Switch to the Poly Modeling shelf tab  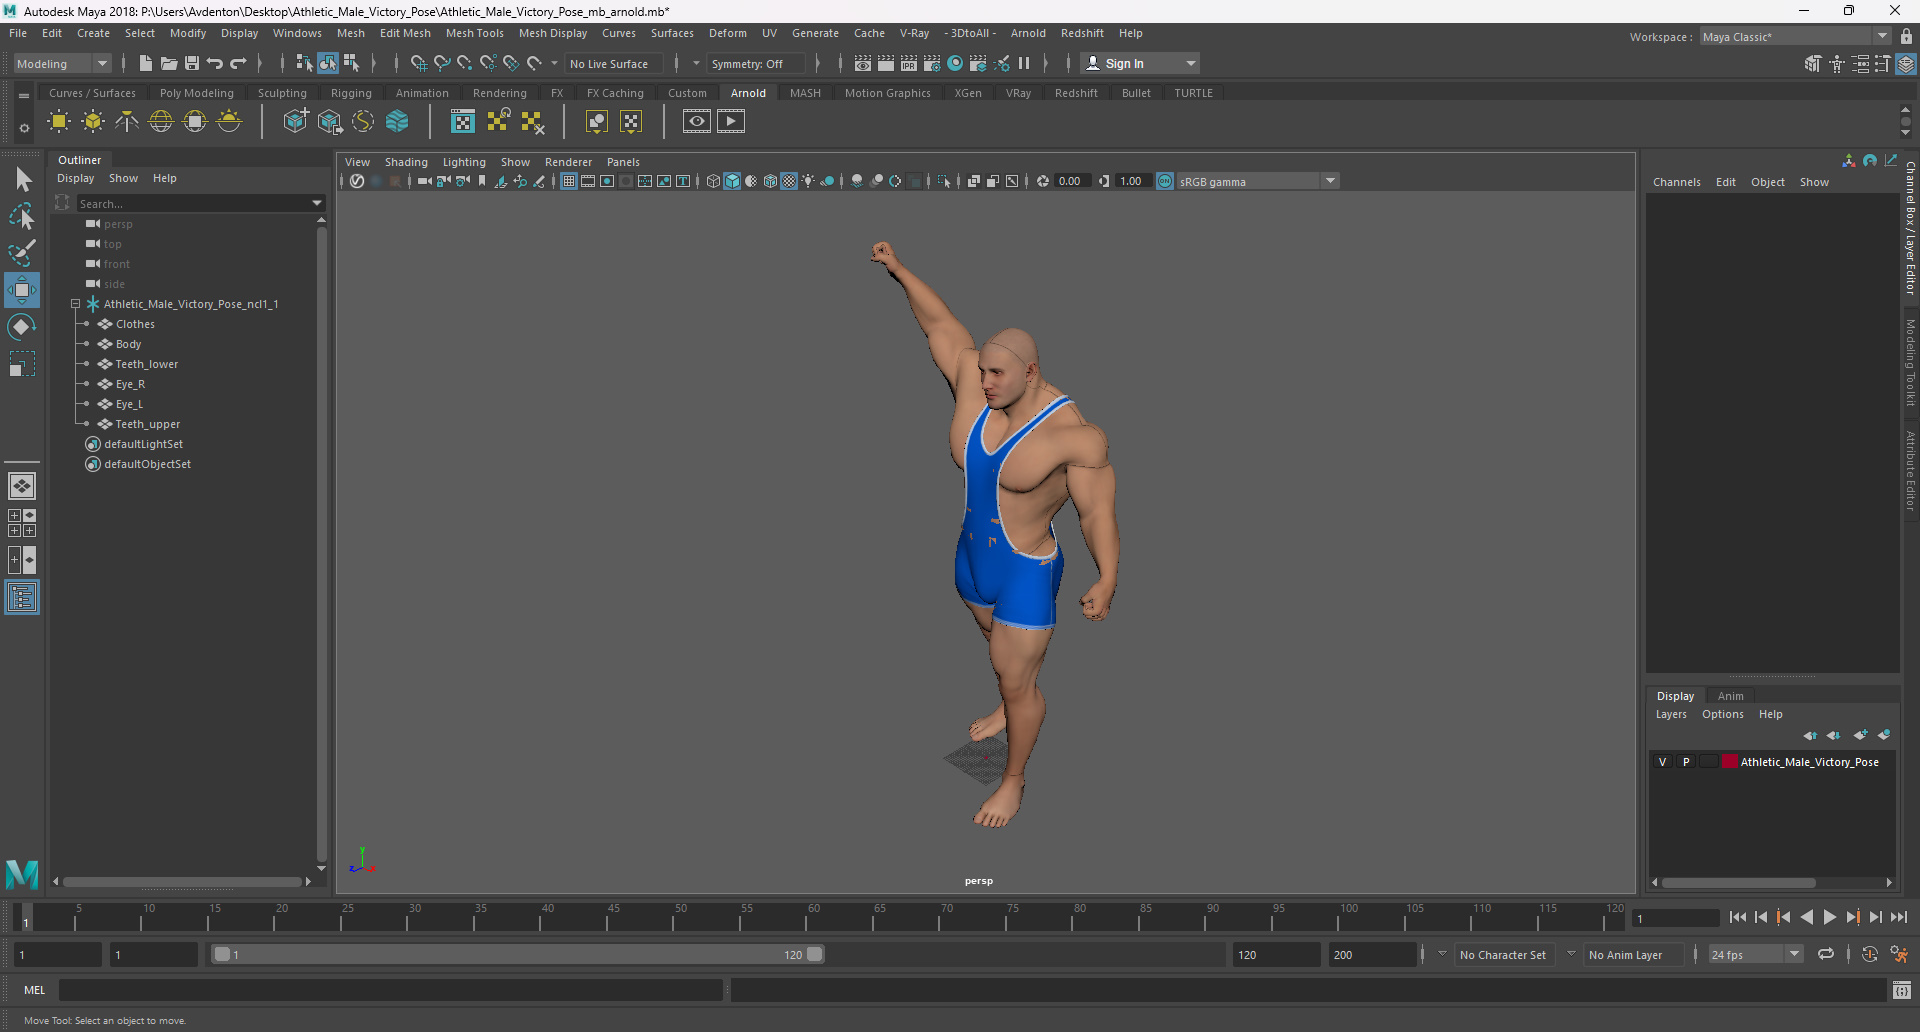[x=196, y=93]
